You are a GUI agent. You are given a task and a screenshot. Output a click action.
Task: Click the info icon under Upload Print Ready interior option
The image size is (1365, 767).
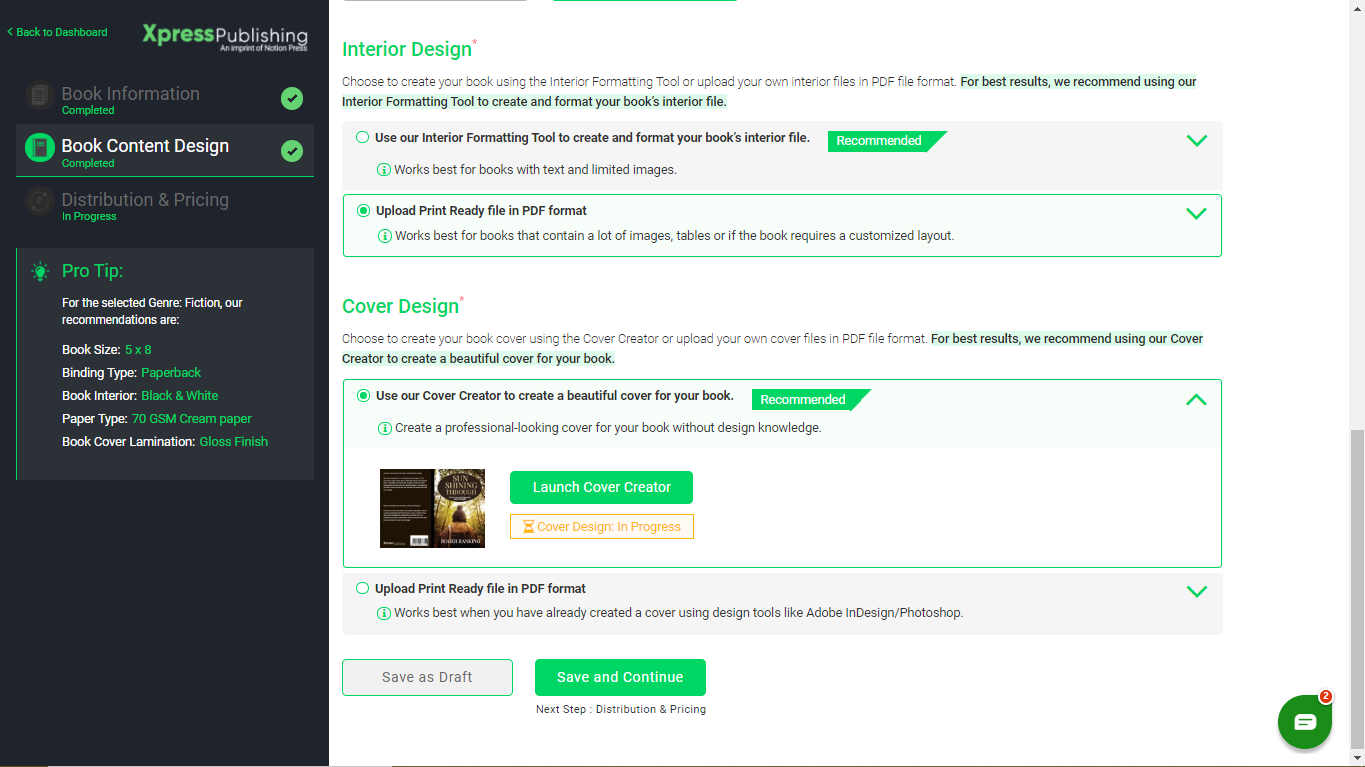point(384,237)
